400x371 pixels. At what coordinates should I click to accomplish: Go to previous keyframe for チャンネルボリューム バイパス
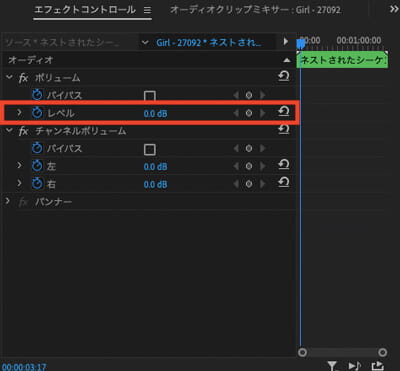pos(236,148)
